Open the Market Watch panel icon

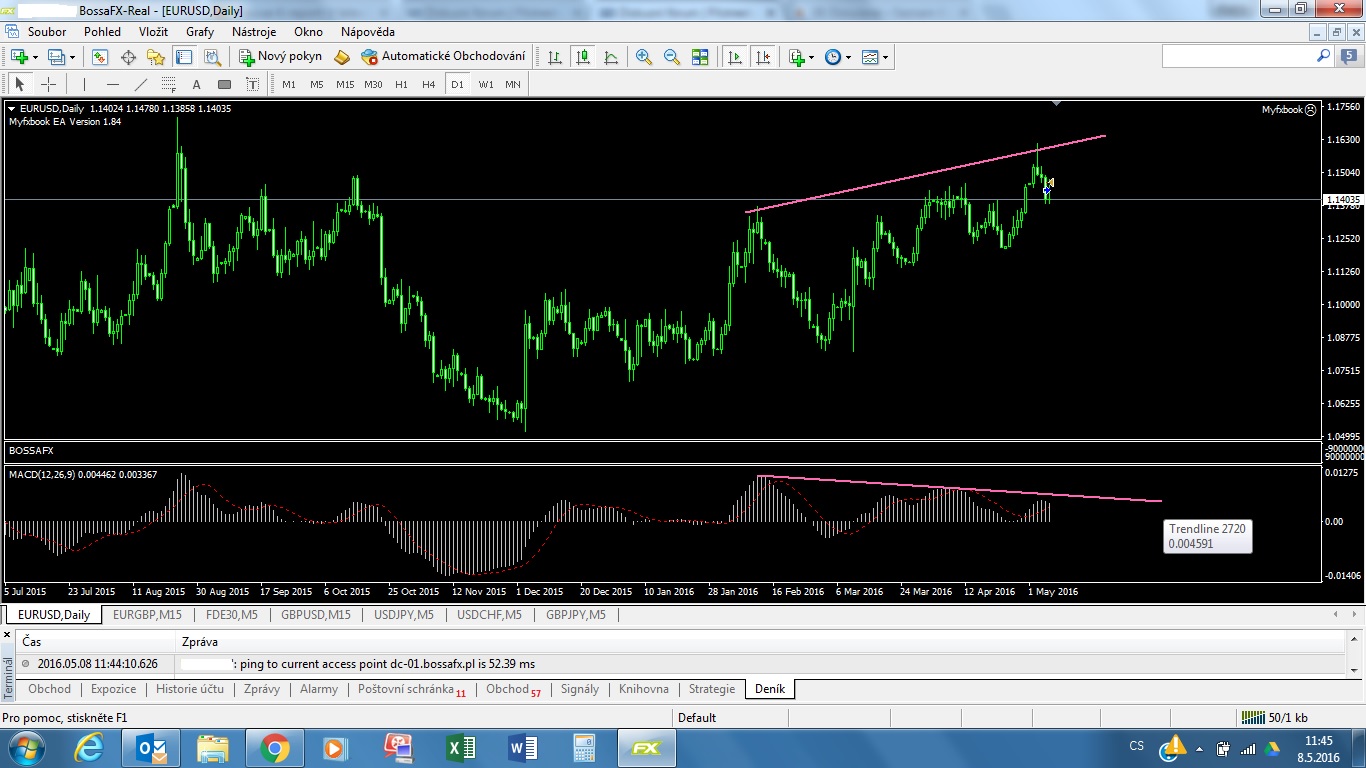pyautogui.click(x=100, y=57)
